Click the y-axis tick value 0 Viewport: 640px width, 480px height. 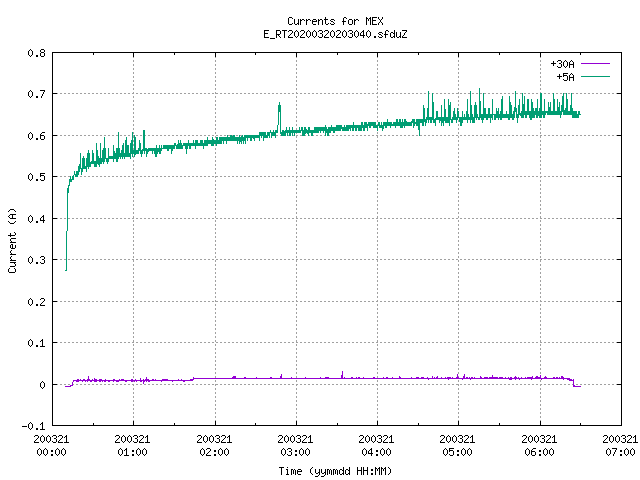42,384
